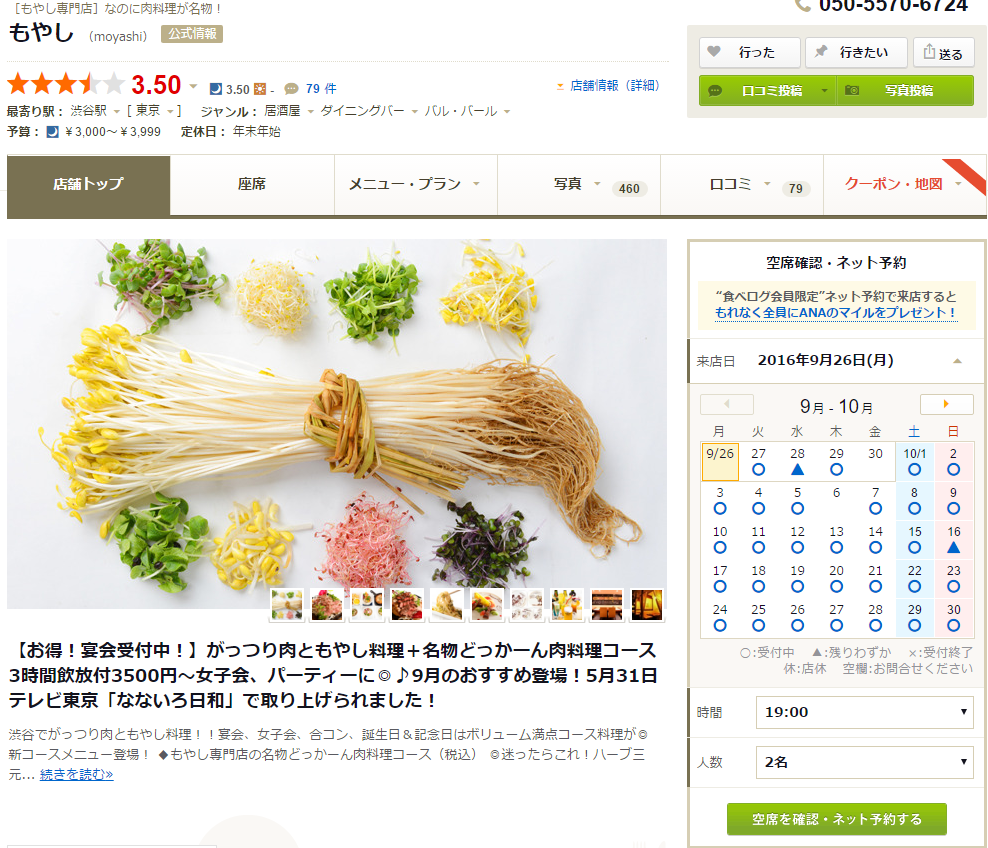
Task: Click the pin 行きたい button
Action: click(x=856, y=52)
